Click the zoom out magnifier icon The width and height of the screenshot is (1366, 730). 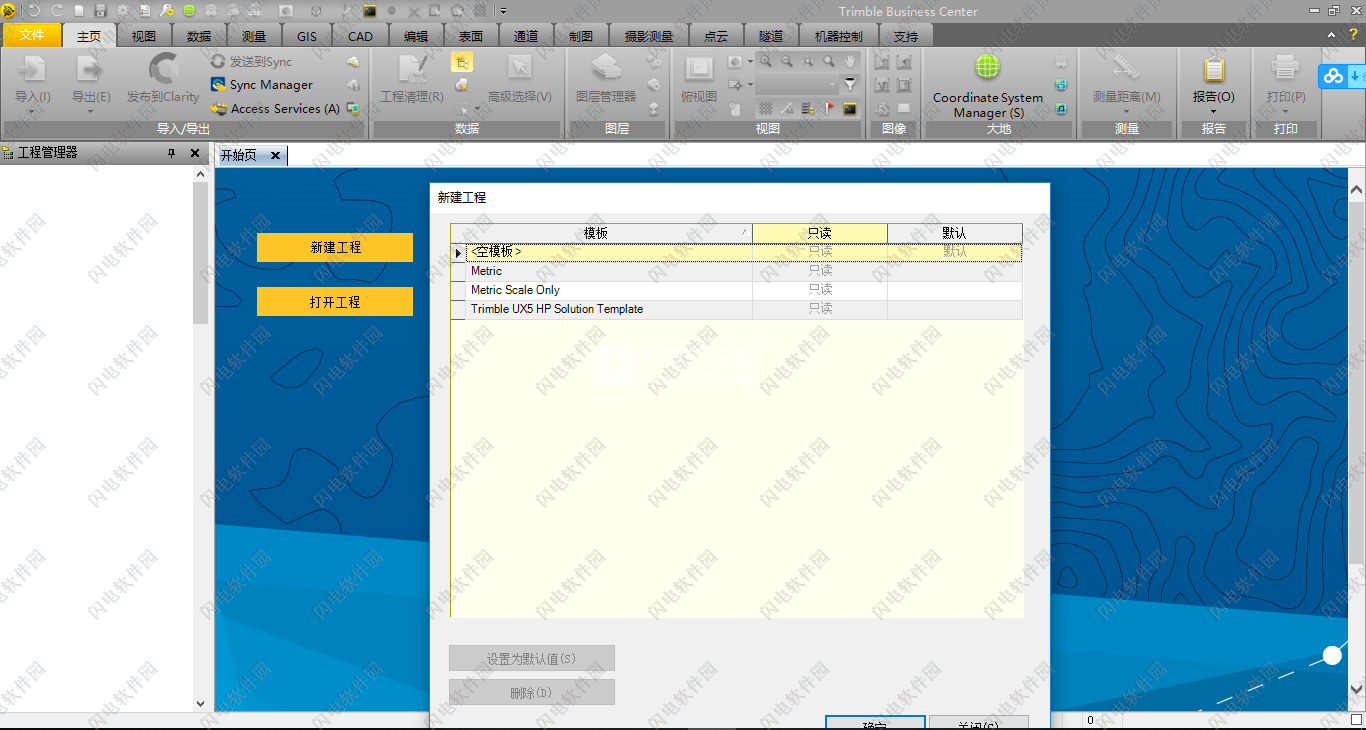[787, 61]
